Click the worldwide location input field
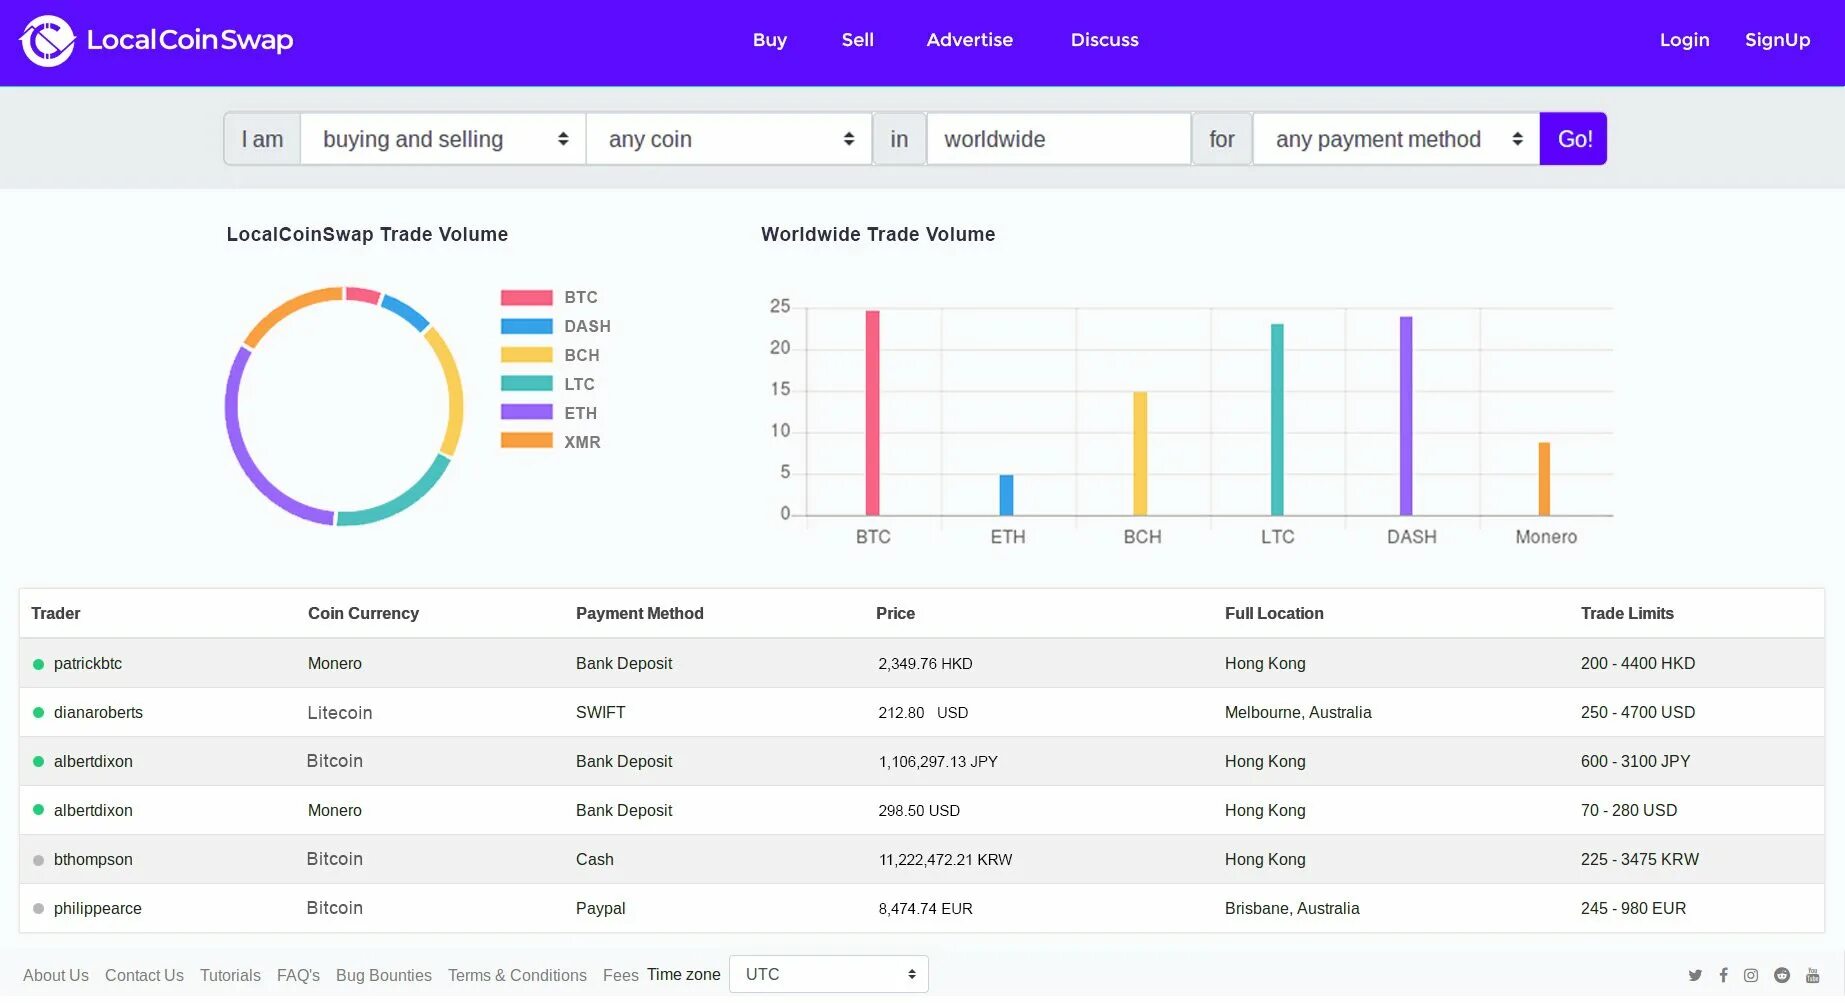 pos(1058,139)
